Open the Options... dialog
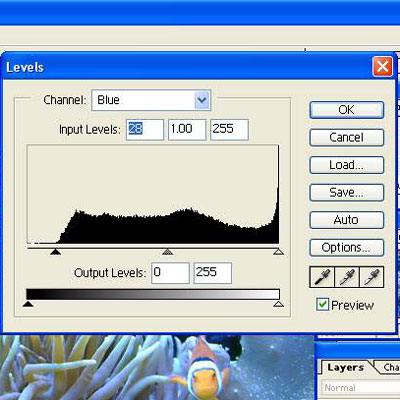This screenshot has width=400, height=400. point(347,248)
